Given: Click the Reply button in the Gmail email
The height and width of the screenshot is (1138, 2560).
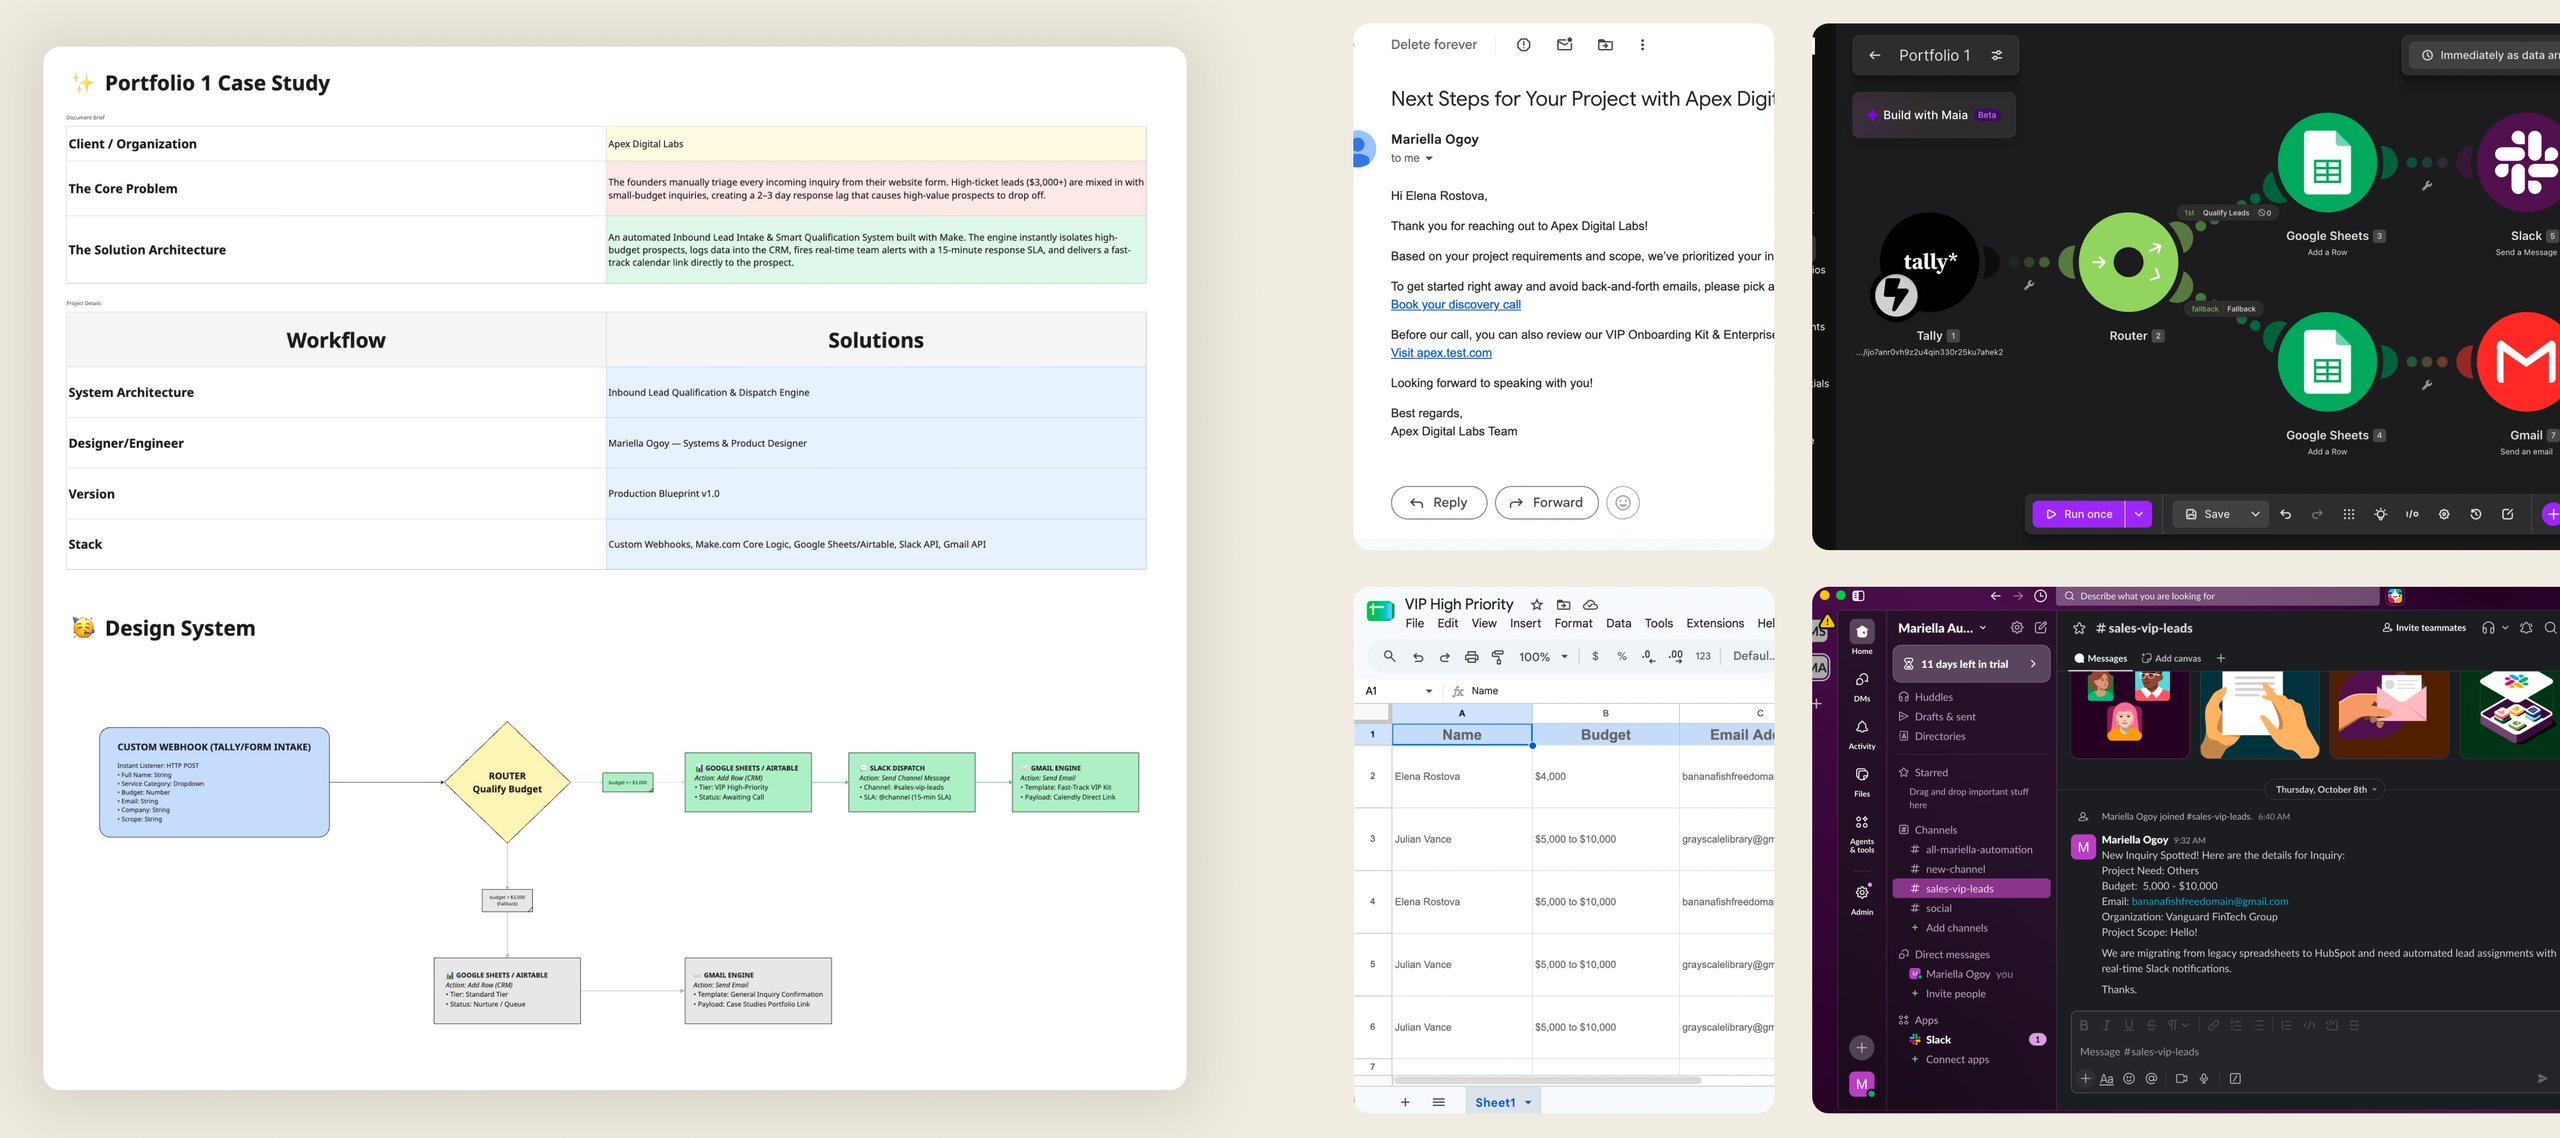Looking at the screenshot, I should click(1438, 503).
